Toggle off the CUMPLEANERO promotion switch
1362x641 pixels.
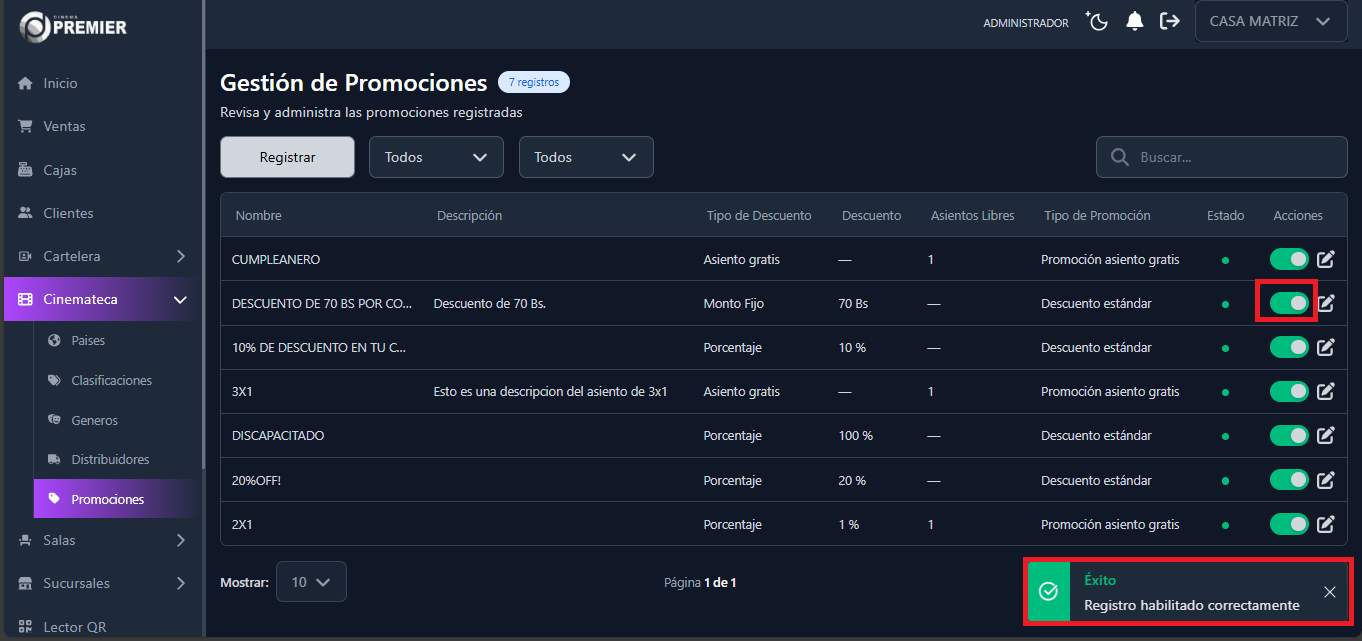click(1289, 260)
